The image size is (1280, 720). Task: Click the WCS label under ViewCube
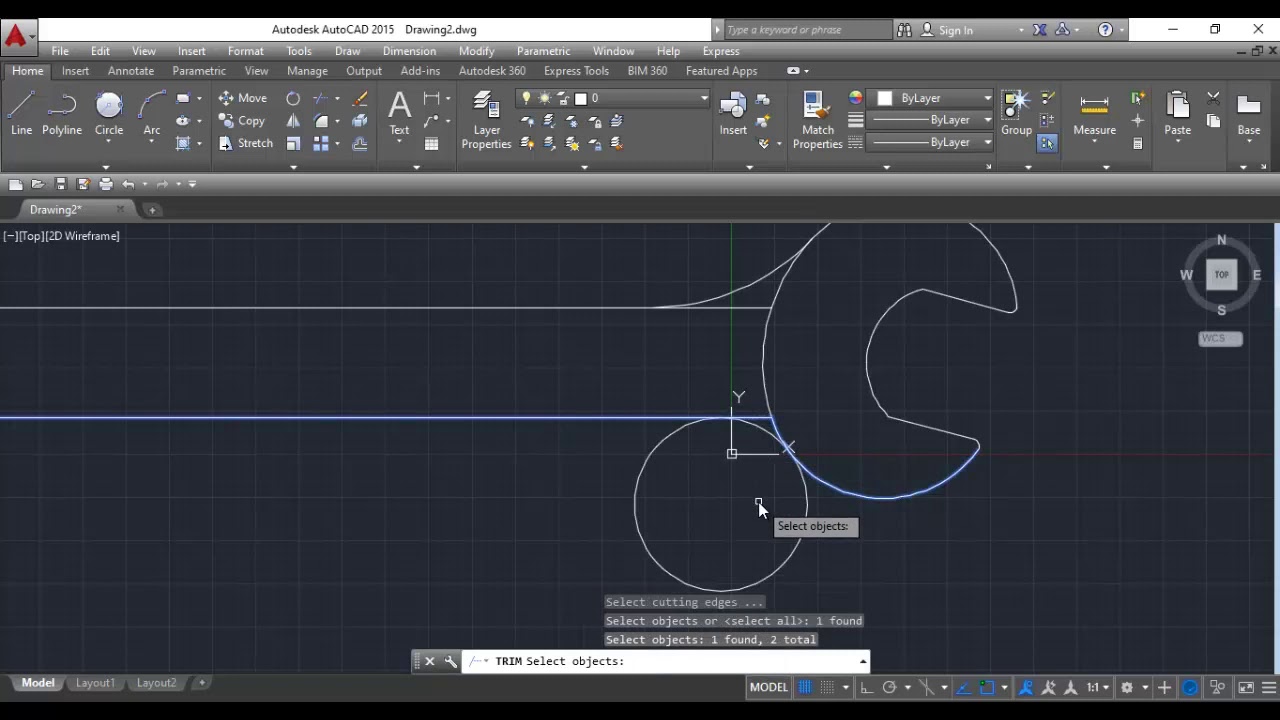1220,338
